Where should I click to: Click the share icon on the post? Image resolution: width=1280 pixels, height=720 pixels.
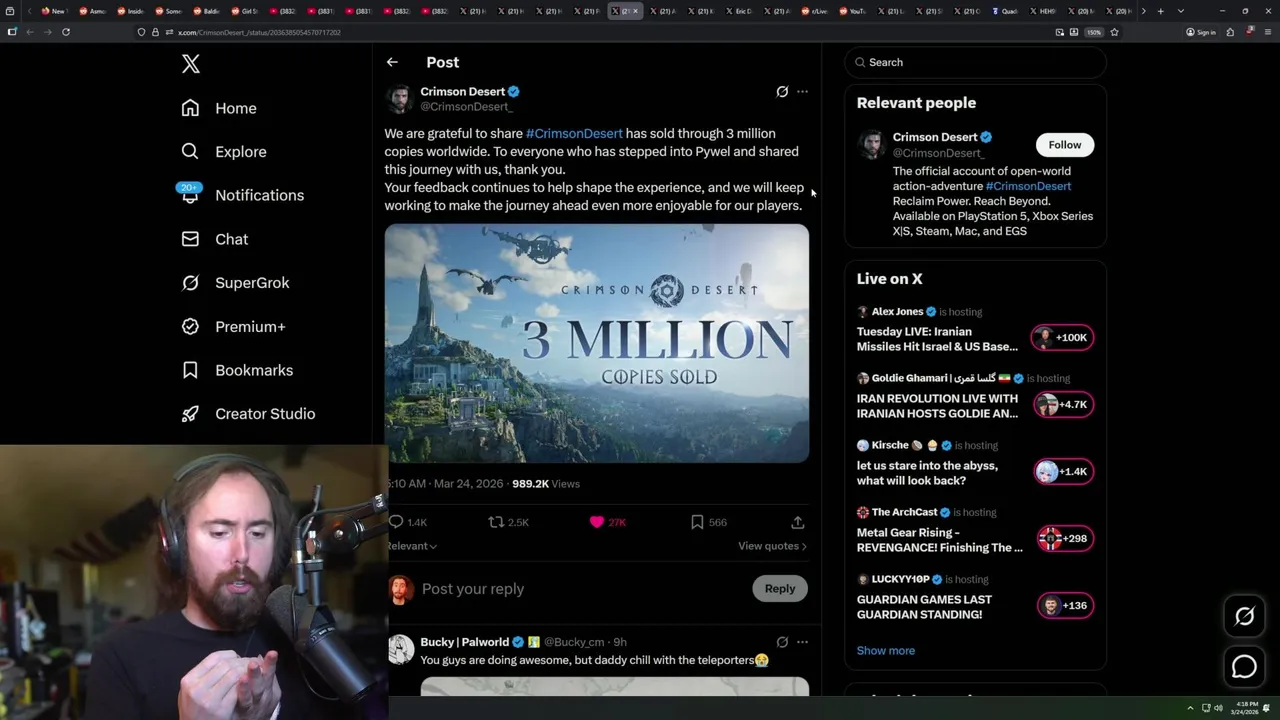797,522
